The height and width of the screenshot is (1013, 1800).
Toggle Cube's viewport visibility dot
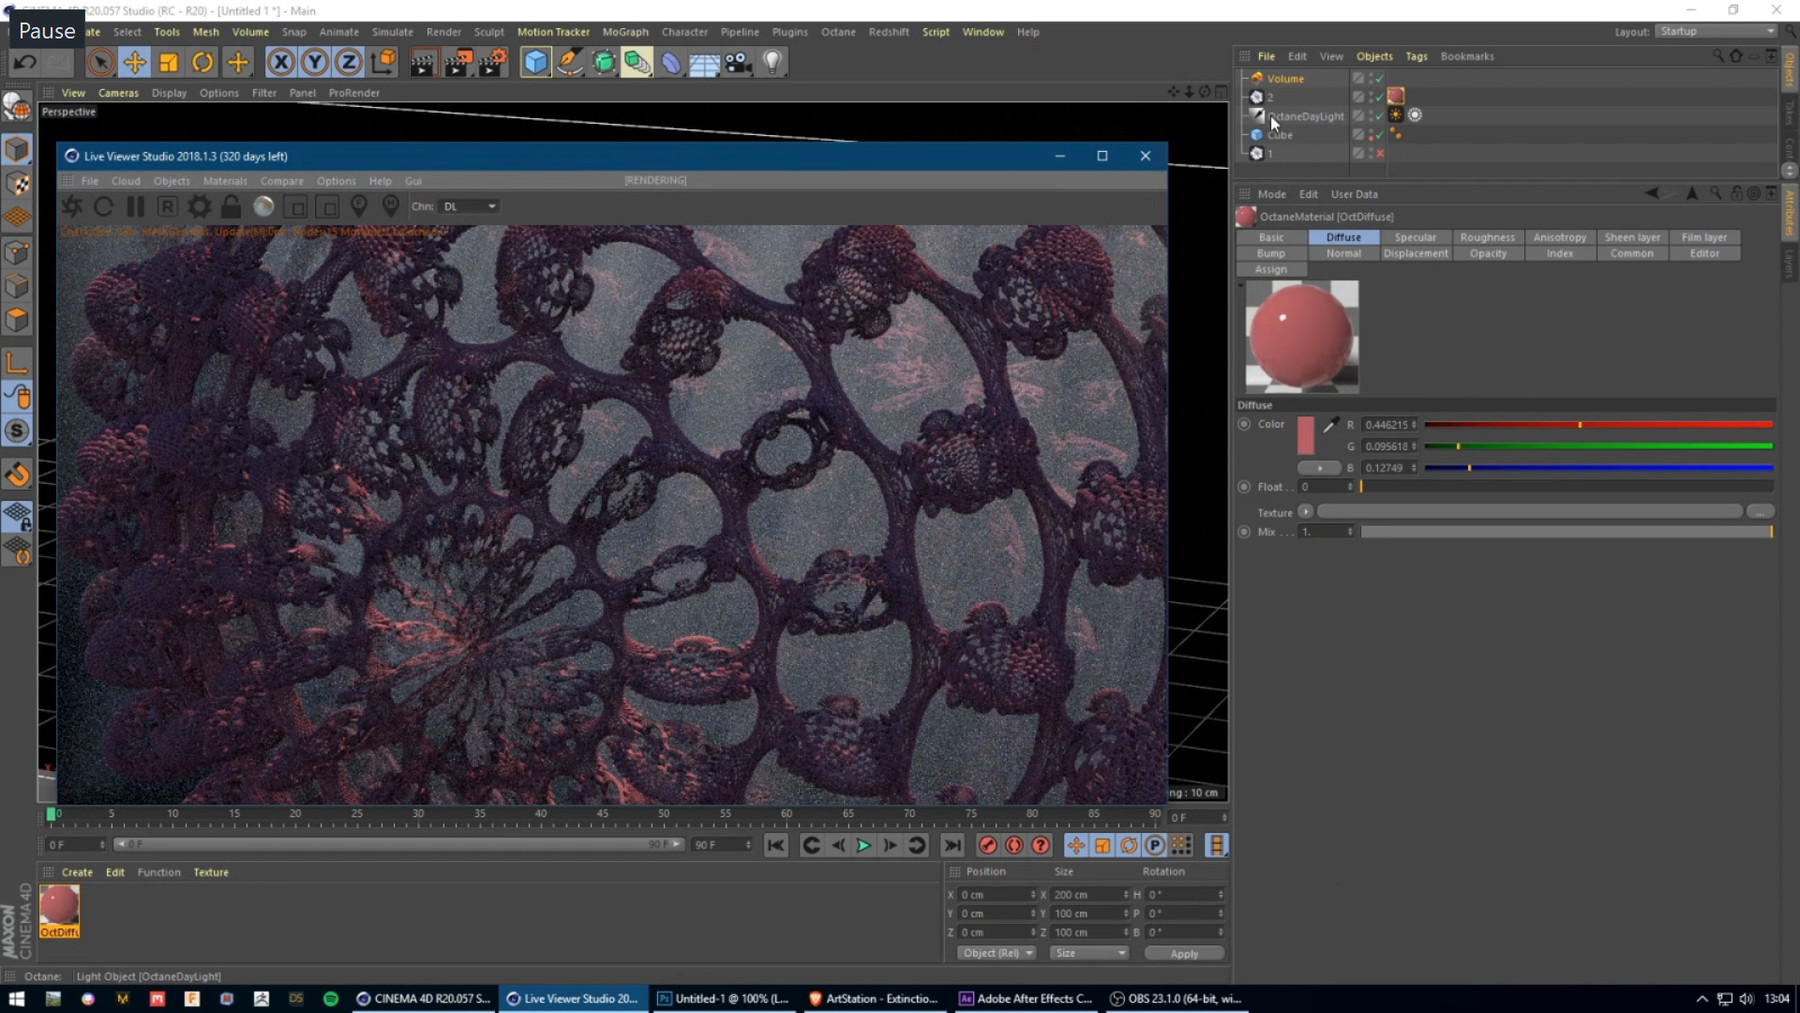click(x=1371, y=133)
